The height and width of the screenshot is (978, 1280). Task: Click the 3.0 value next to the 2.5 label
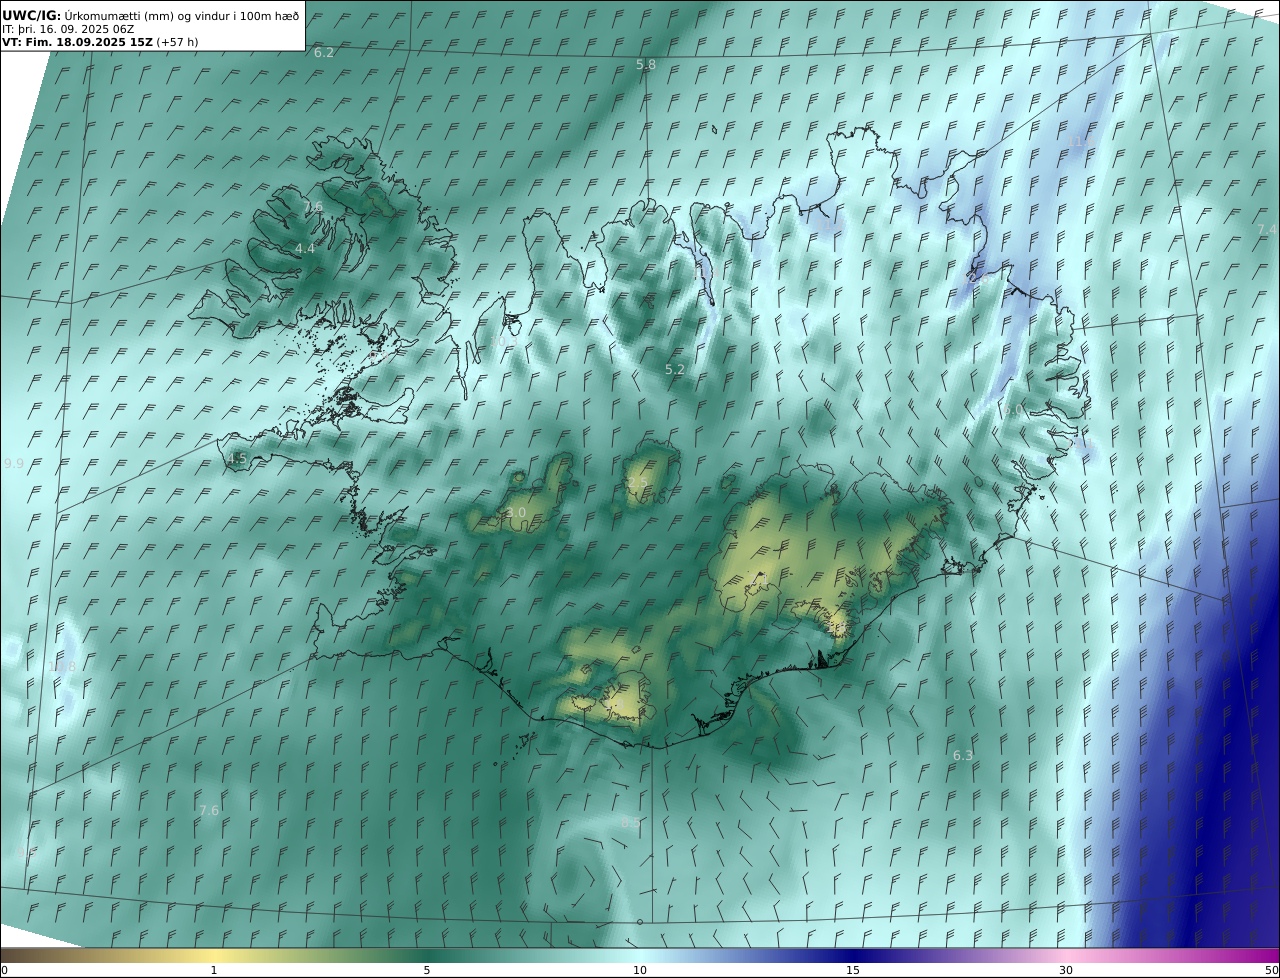click(x=516, y=512)
